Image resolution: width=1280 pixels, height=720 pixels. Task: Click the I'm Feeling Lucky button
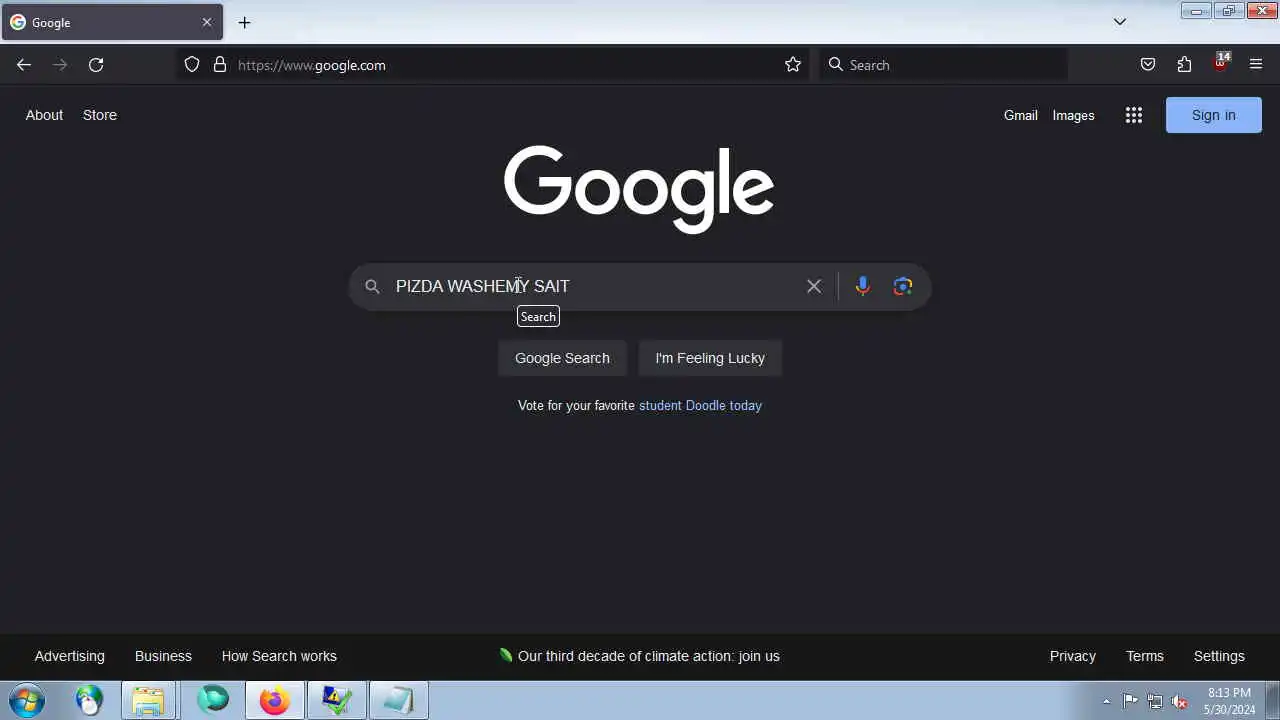click(x=710, y=358)
